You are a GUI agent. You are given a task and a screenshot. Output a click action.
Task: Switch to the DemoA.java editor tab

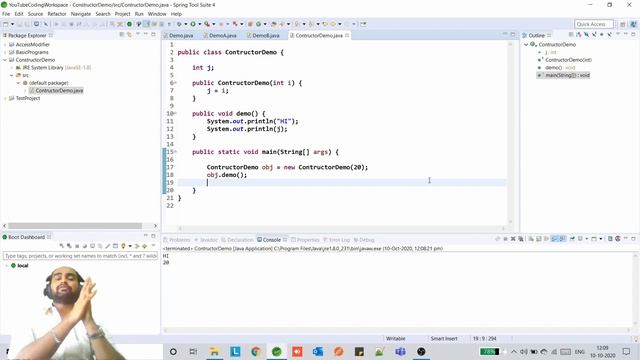click(x=220, y=36)
